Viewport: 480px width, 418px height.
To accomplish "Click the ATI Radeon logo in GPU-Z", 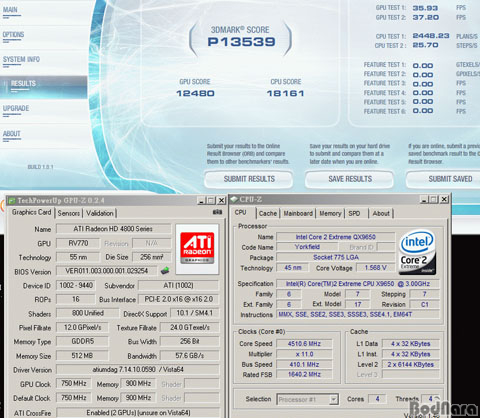I will click(197, 249).
